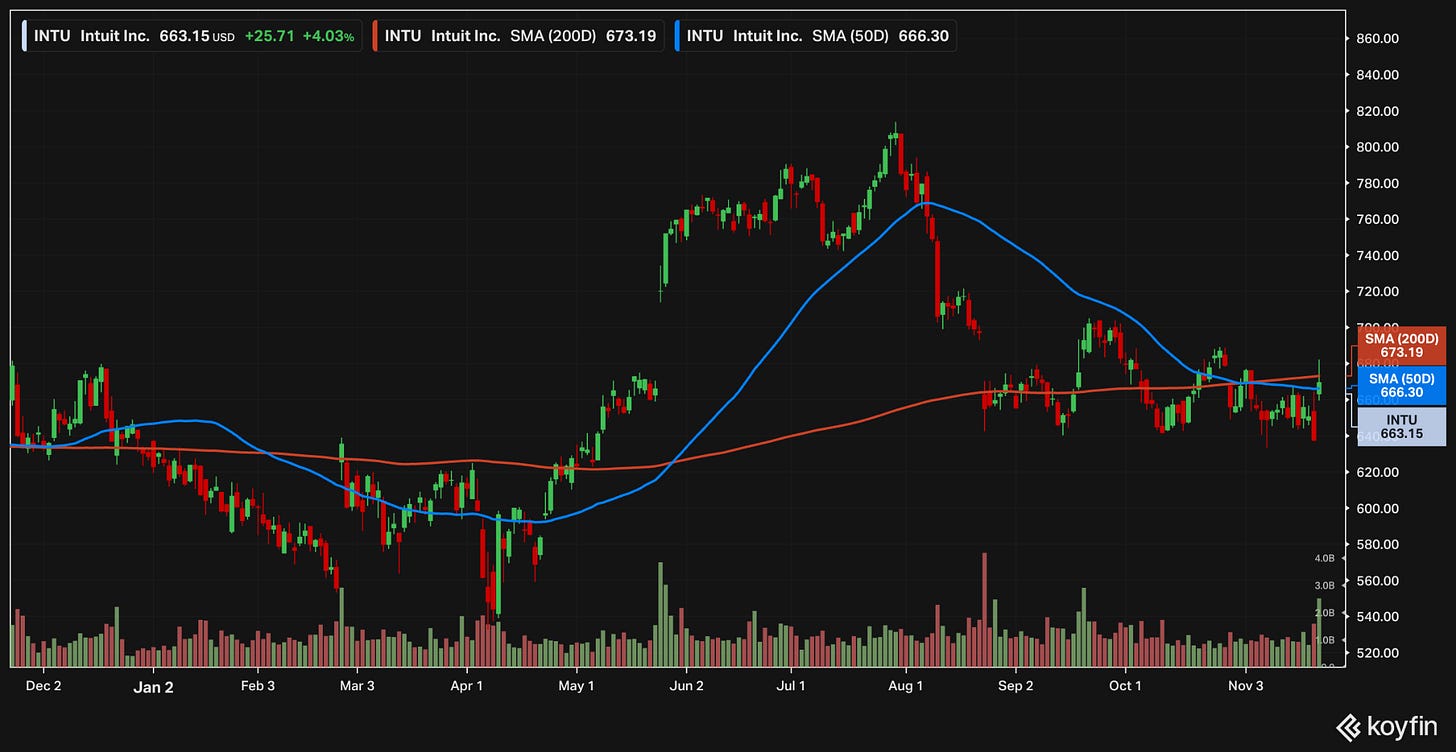Click the Jan 2 date label

click(x=153, y=687)
